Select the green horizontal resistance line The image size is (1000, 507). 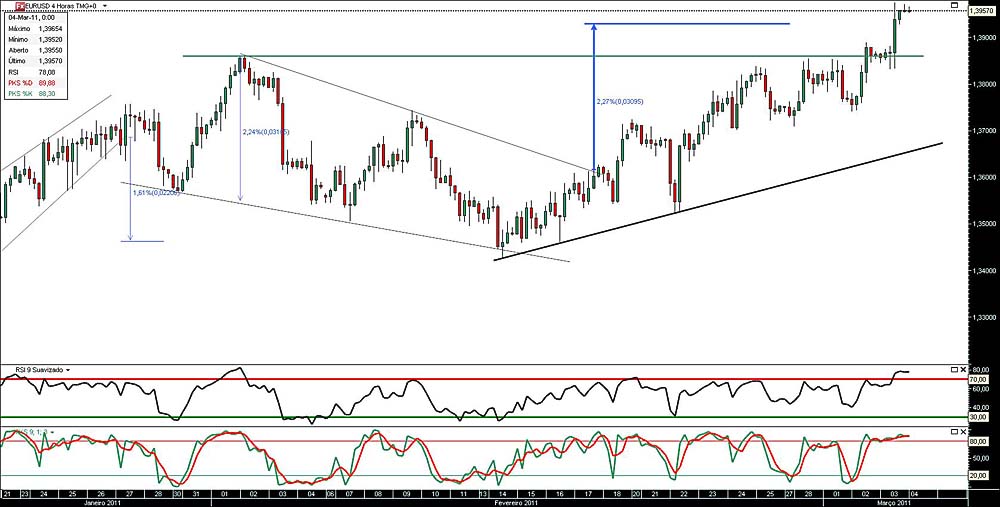point(553,56)
